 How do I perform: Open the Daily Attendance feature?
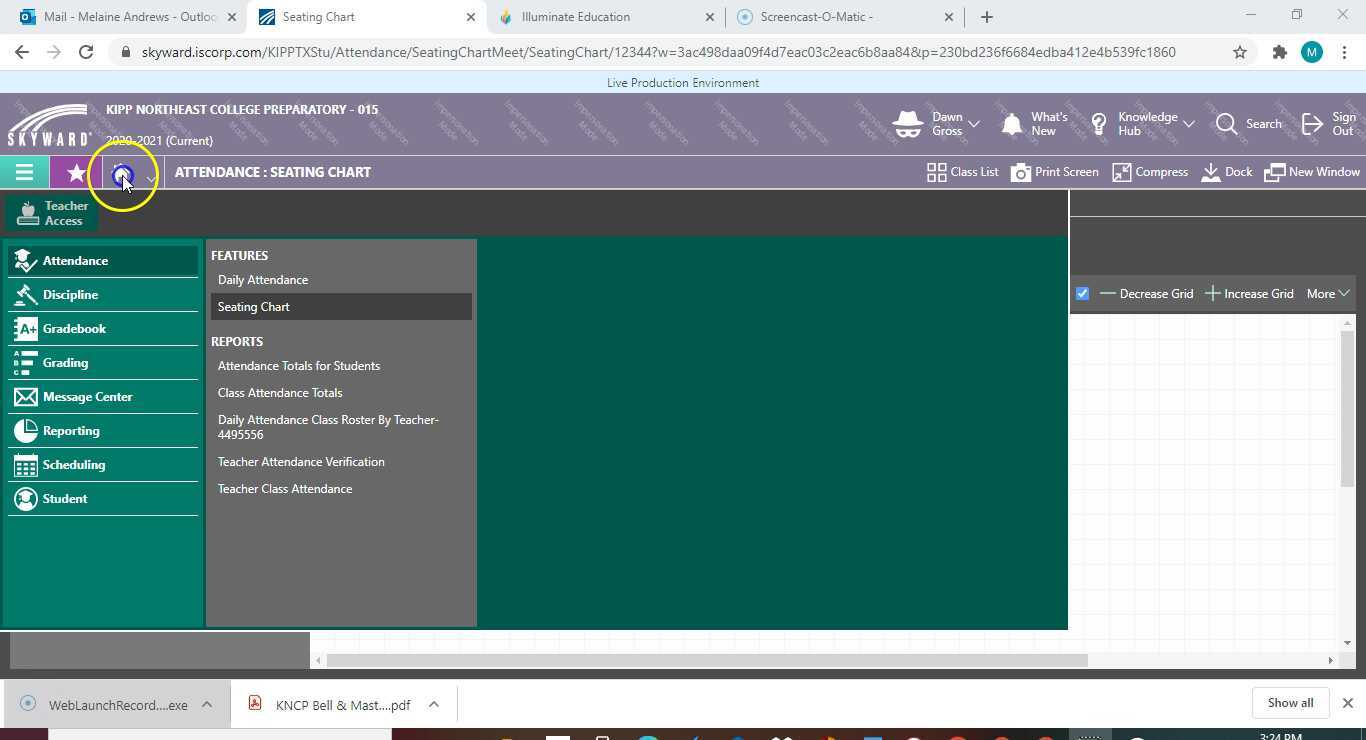coord(262,279)
